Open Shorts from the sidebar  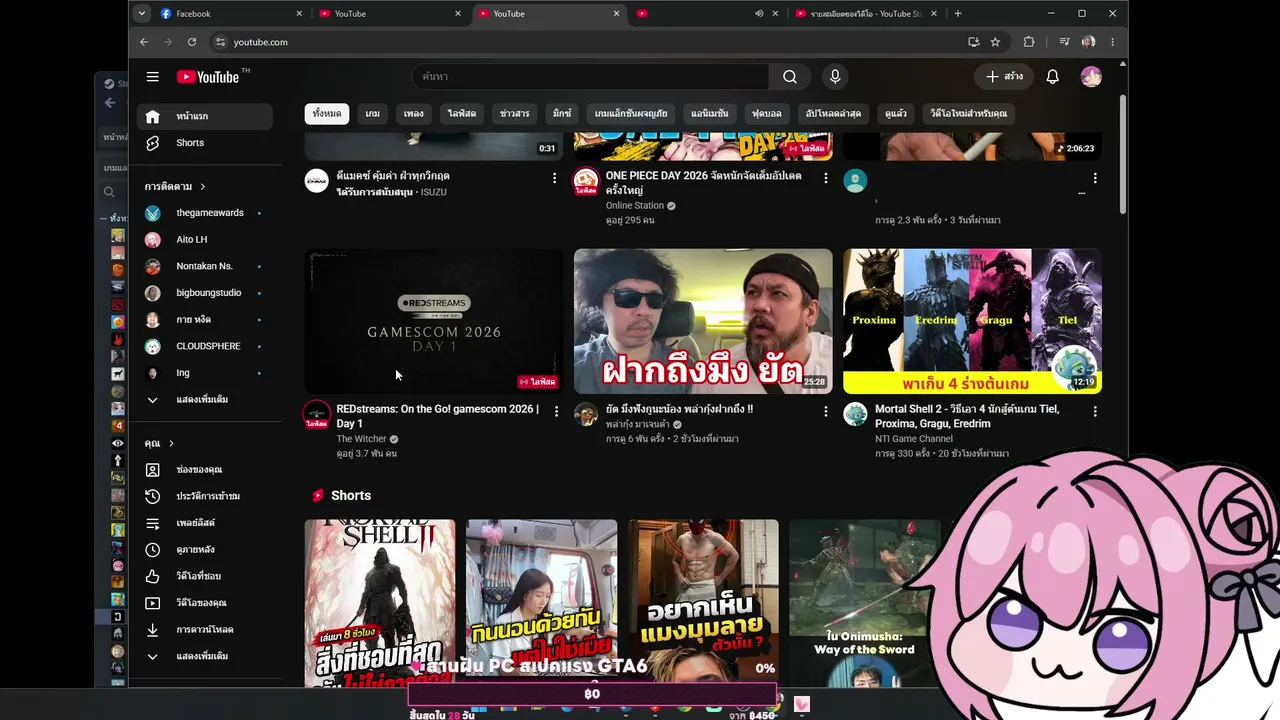click(x=204, y=143)
